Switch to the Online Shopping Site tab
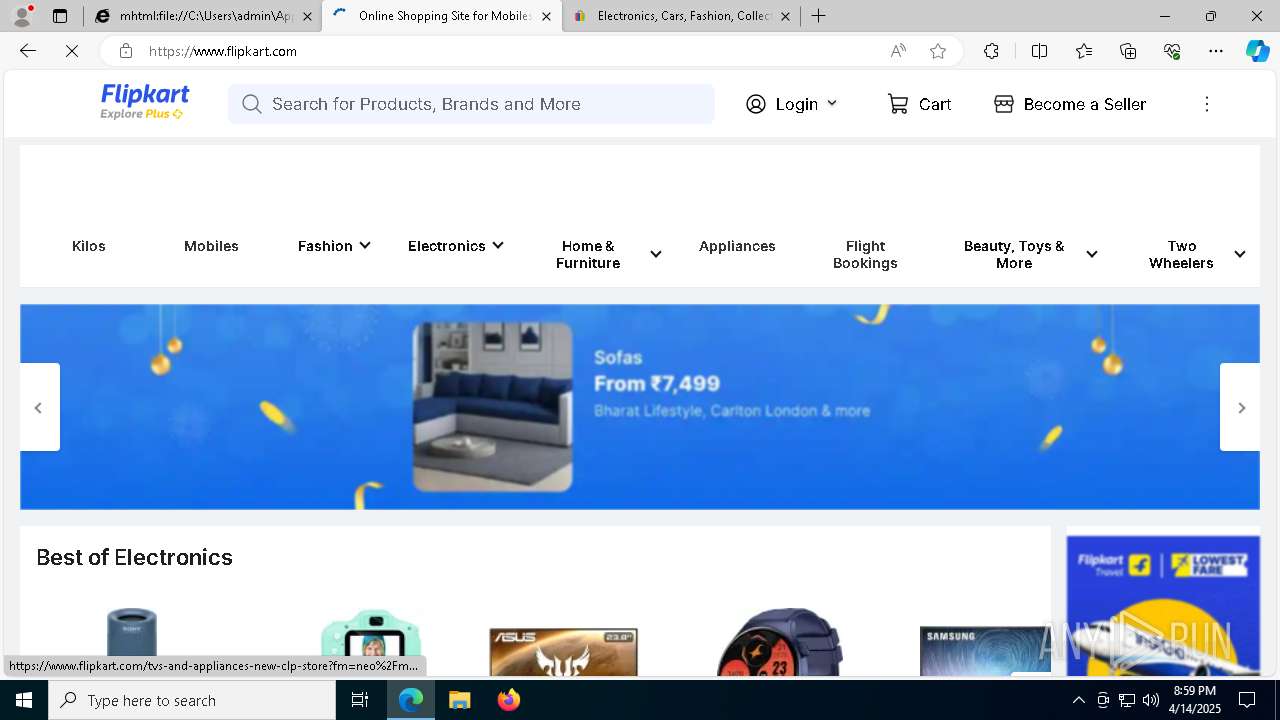This screenshot has width=1280, height=720. [442, 16]
